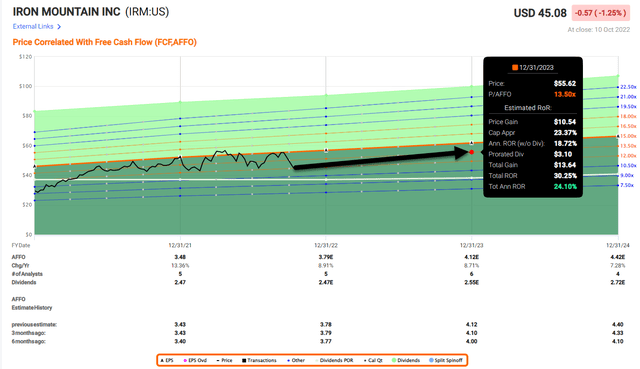Click the 22.50x multiple label on right axis
Screen dimensions: 640x369
628,87
